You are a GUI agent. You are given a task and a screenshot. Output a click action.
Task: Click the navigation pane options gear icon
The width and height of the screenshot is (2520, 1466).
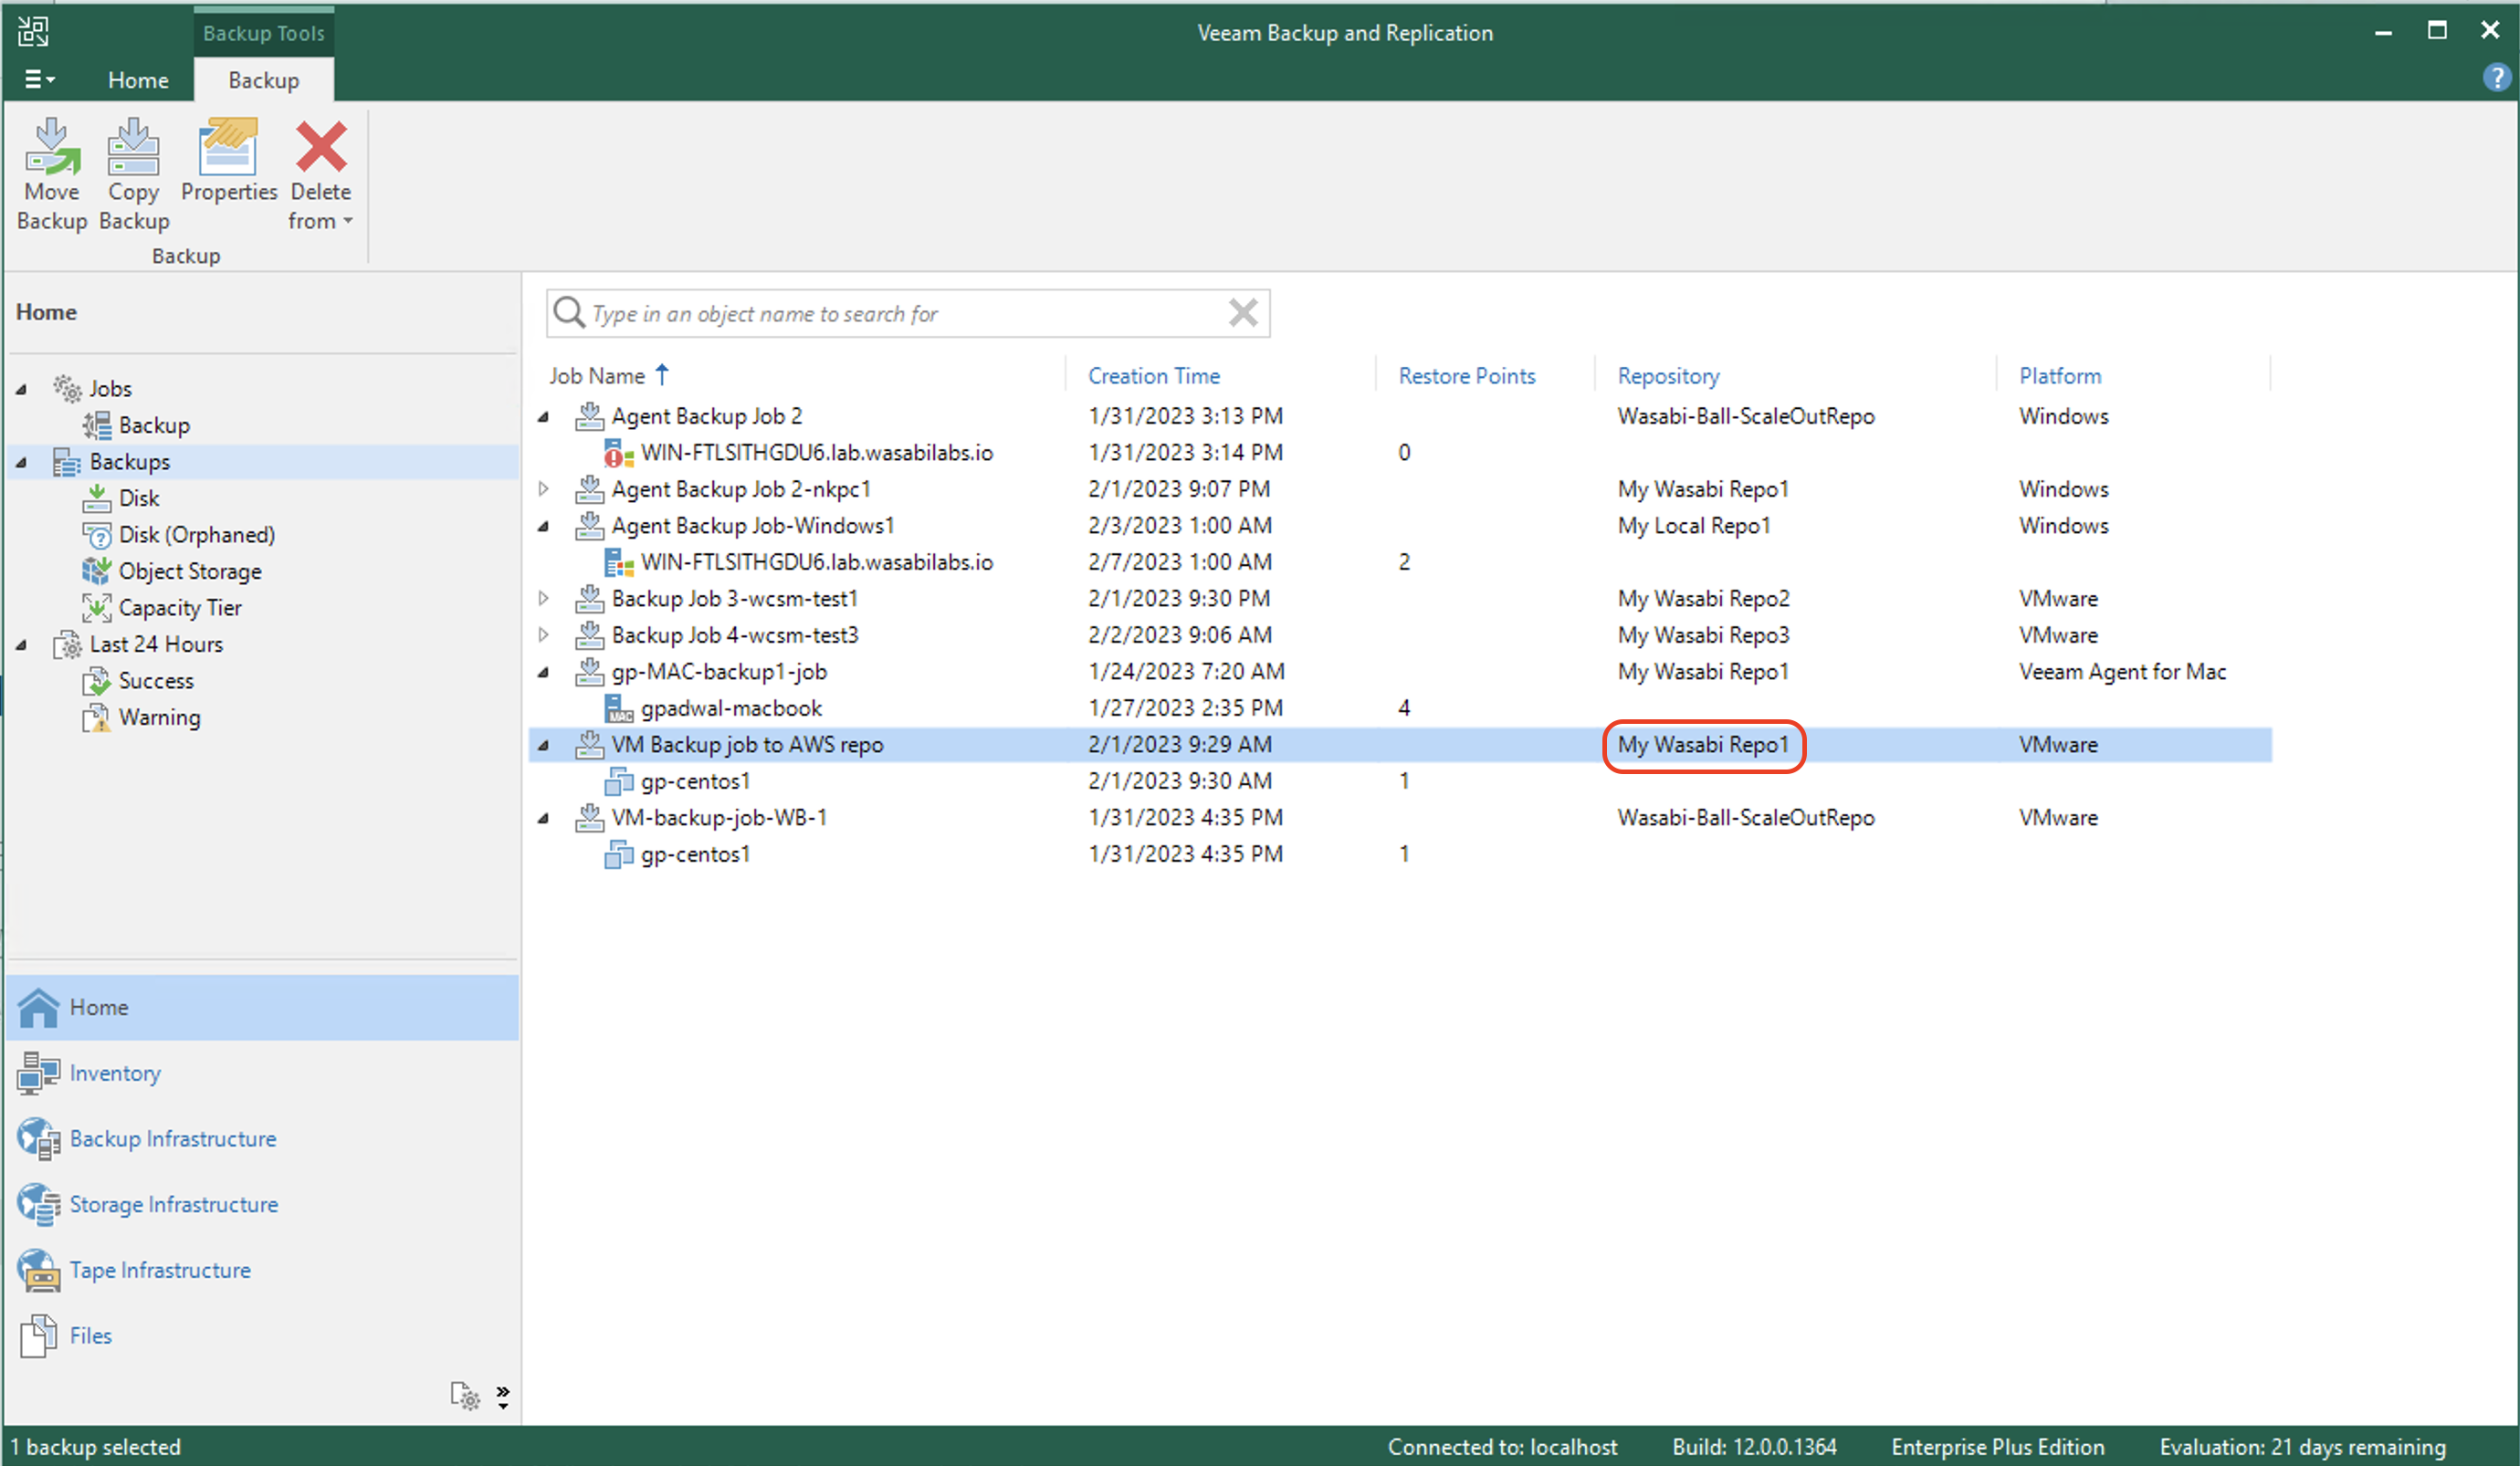(x=465, y=1395)
